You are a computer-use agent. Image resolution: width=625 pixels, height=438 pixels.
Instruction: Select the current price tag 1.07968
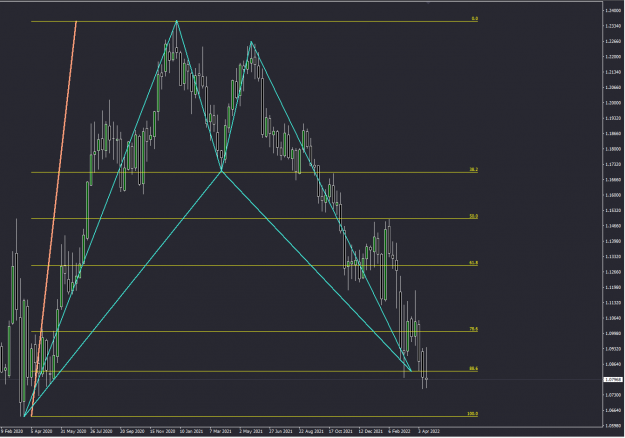pos(613,379)
